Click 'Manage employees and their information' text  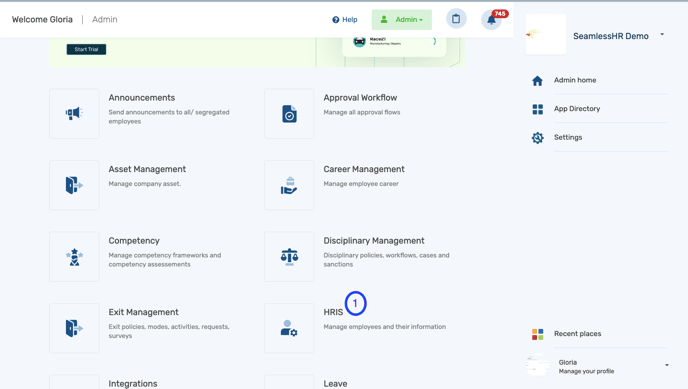pos(384,327)
